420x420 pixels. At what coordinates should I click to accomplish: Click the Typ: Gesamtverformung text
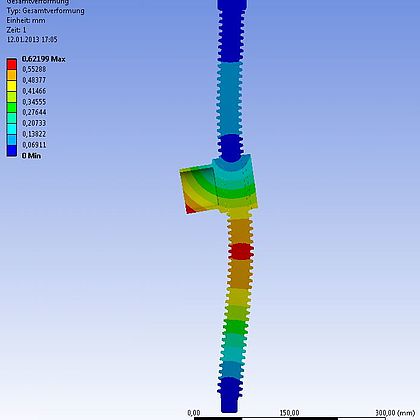tap(45, 11)
